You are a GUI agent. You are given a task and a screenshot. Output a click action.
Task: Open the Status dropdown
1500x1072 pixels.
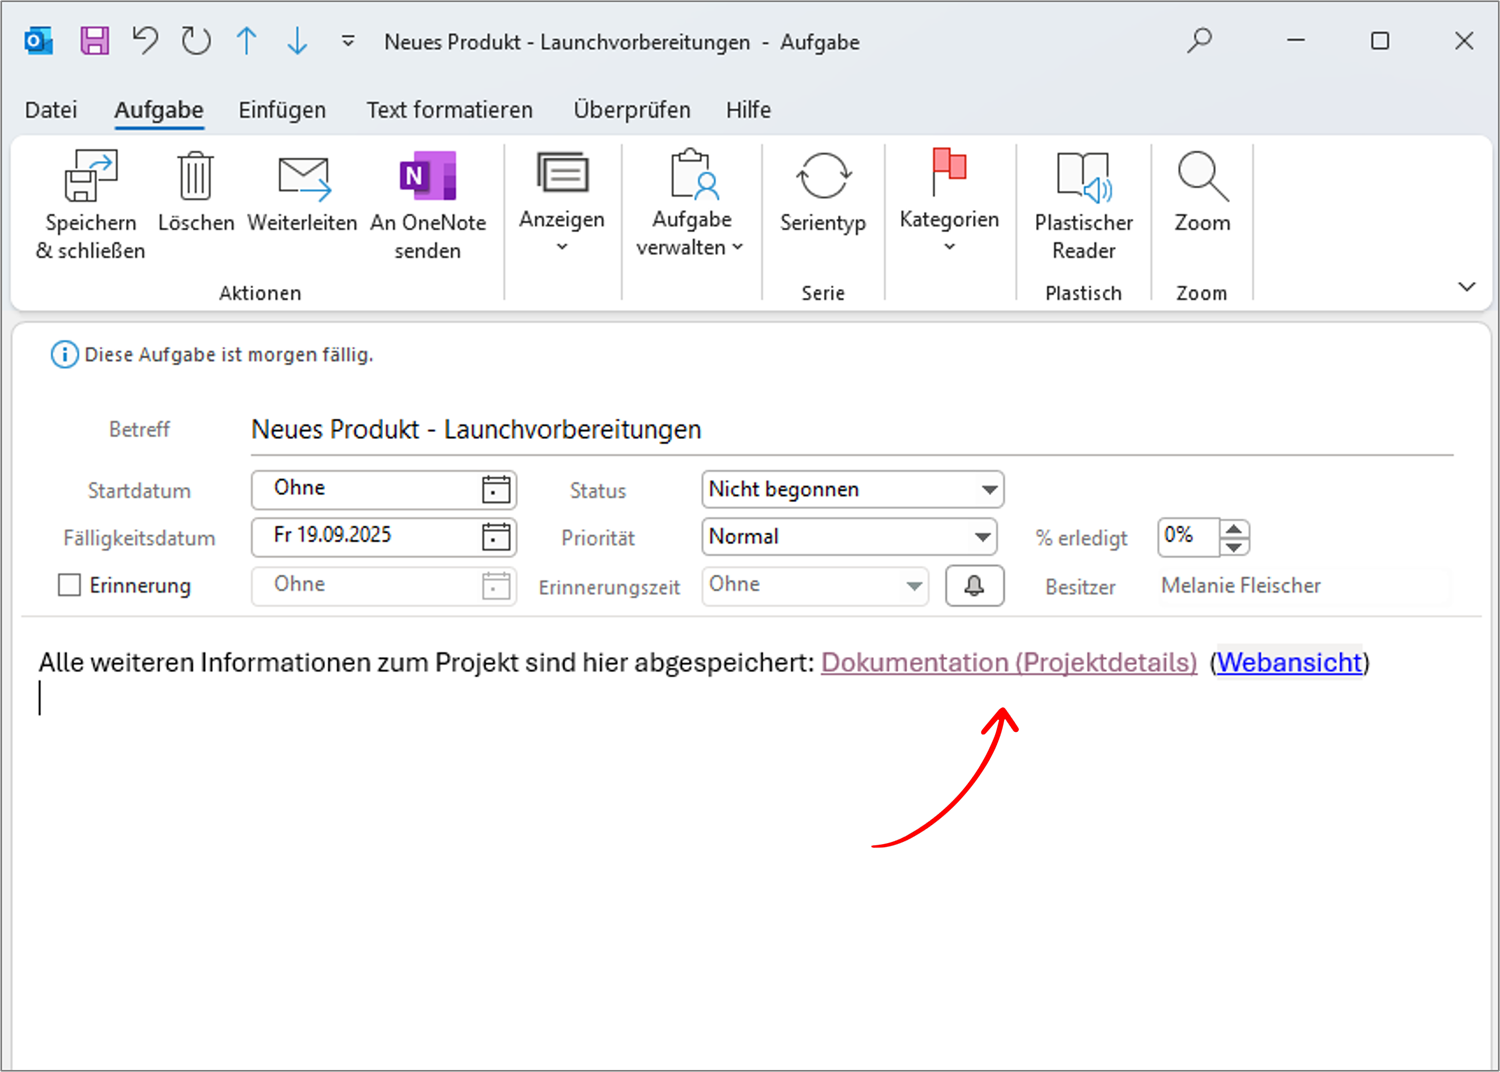988,490
